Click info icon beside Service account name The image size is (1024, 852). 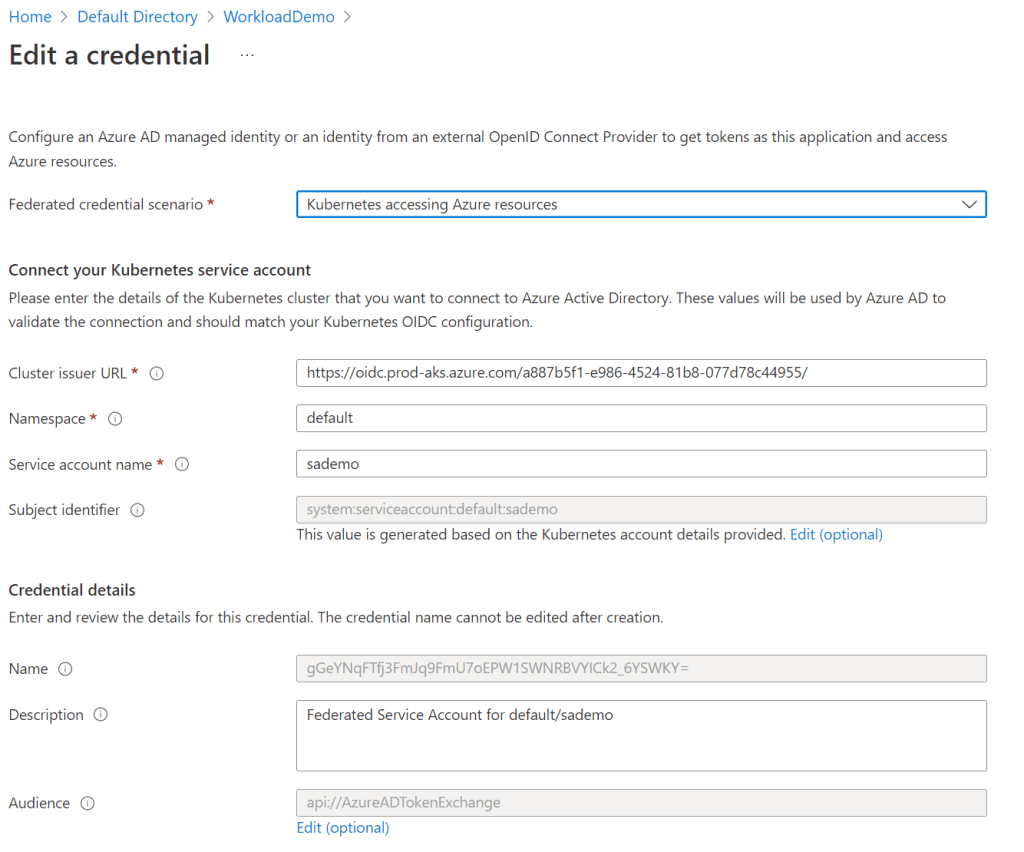(x=182, y=465)
